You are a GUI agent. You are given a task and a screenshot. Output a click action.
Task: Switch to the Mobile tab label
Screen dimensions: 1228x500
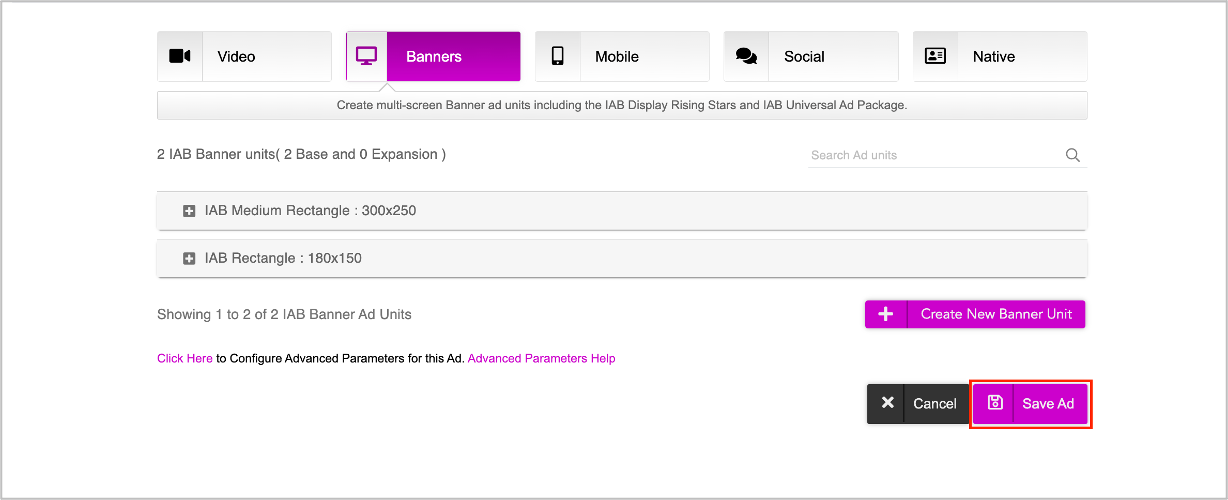[617, 57]
